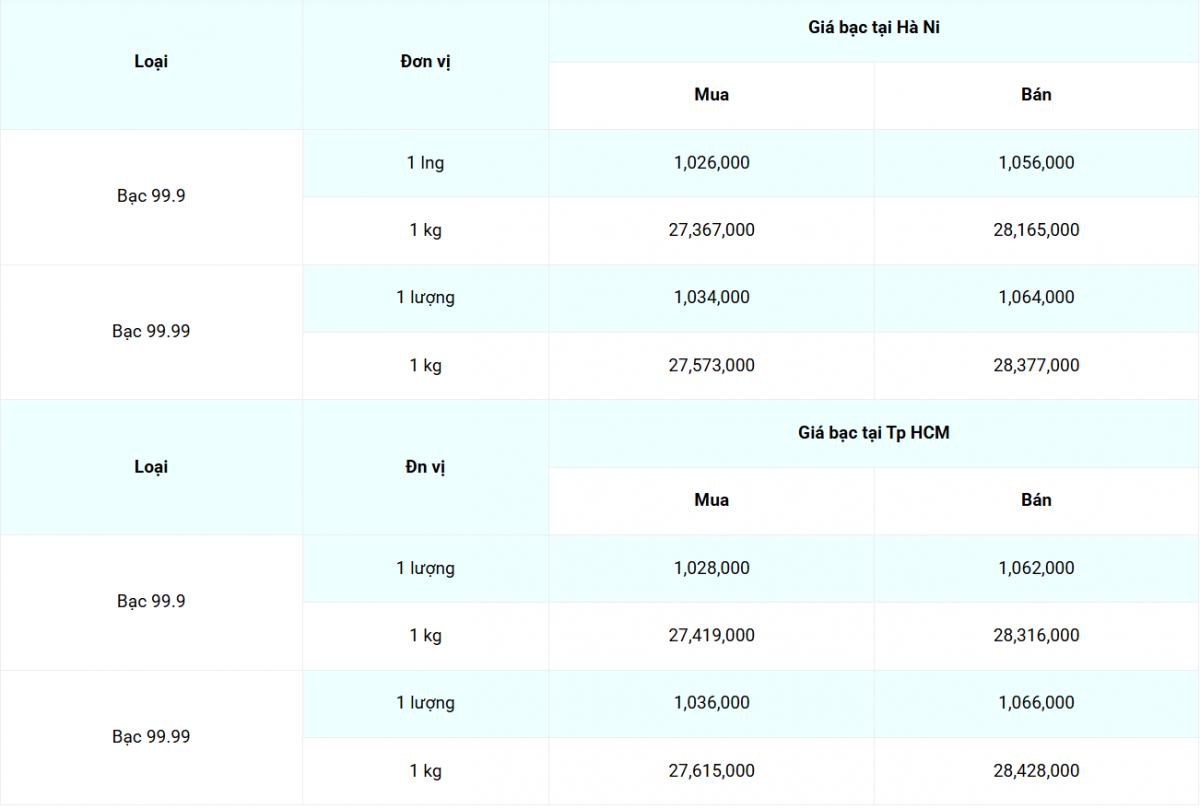Select the 28,428,000 value
This screenshot has height=809, width=1200.
point(1036,771)
